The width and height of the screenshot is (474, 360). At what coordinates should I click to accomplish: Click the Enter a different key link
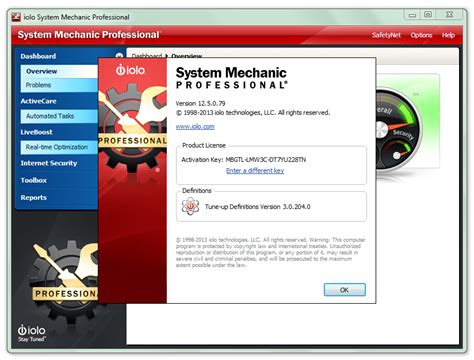[x=255, y=171]
